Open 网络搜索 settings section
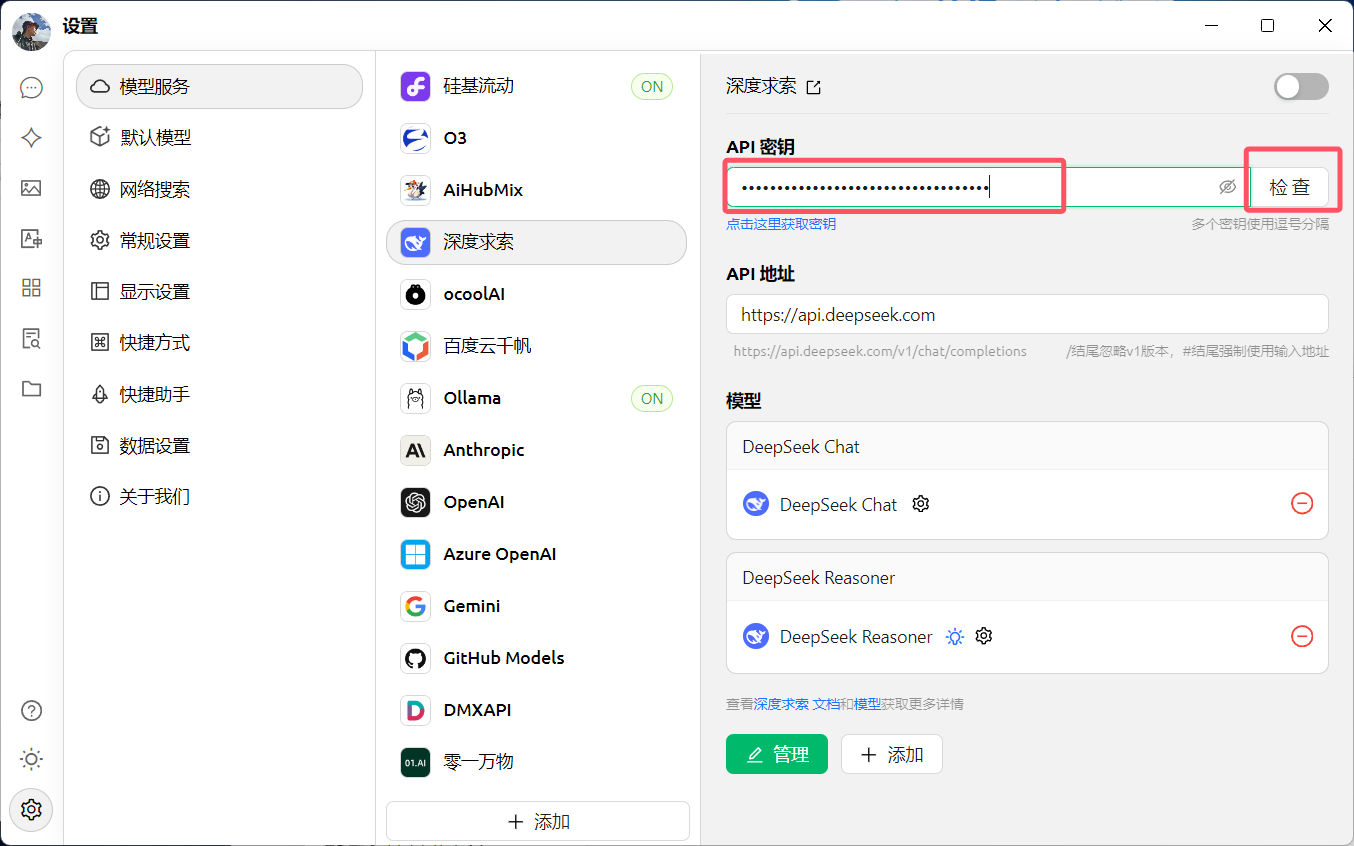This screenshot has width=1354, height=846. tap(219, 189)
